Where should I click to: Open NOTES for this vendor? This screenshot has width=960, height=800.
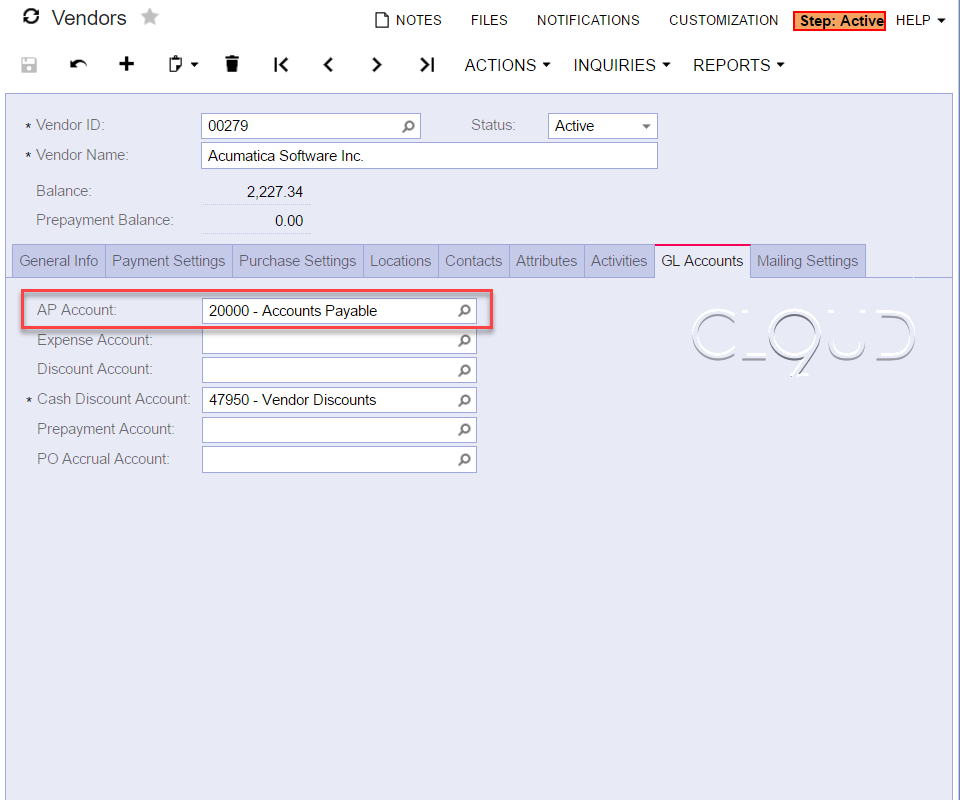click(x=408, y=20)
